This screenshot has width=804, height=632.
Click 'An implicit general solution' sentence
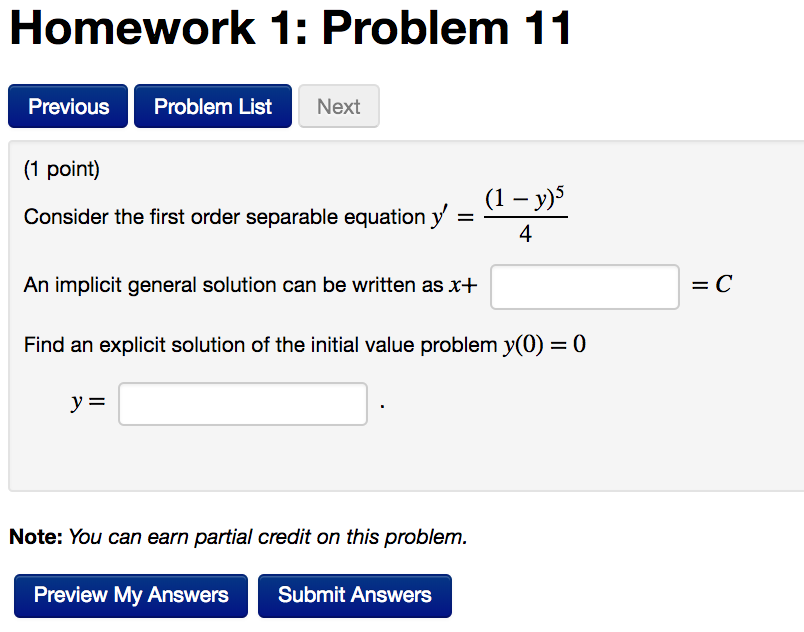pos(233,286)
